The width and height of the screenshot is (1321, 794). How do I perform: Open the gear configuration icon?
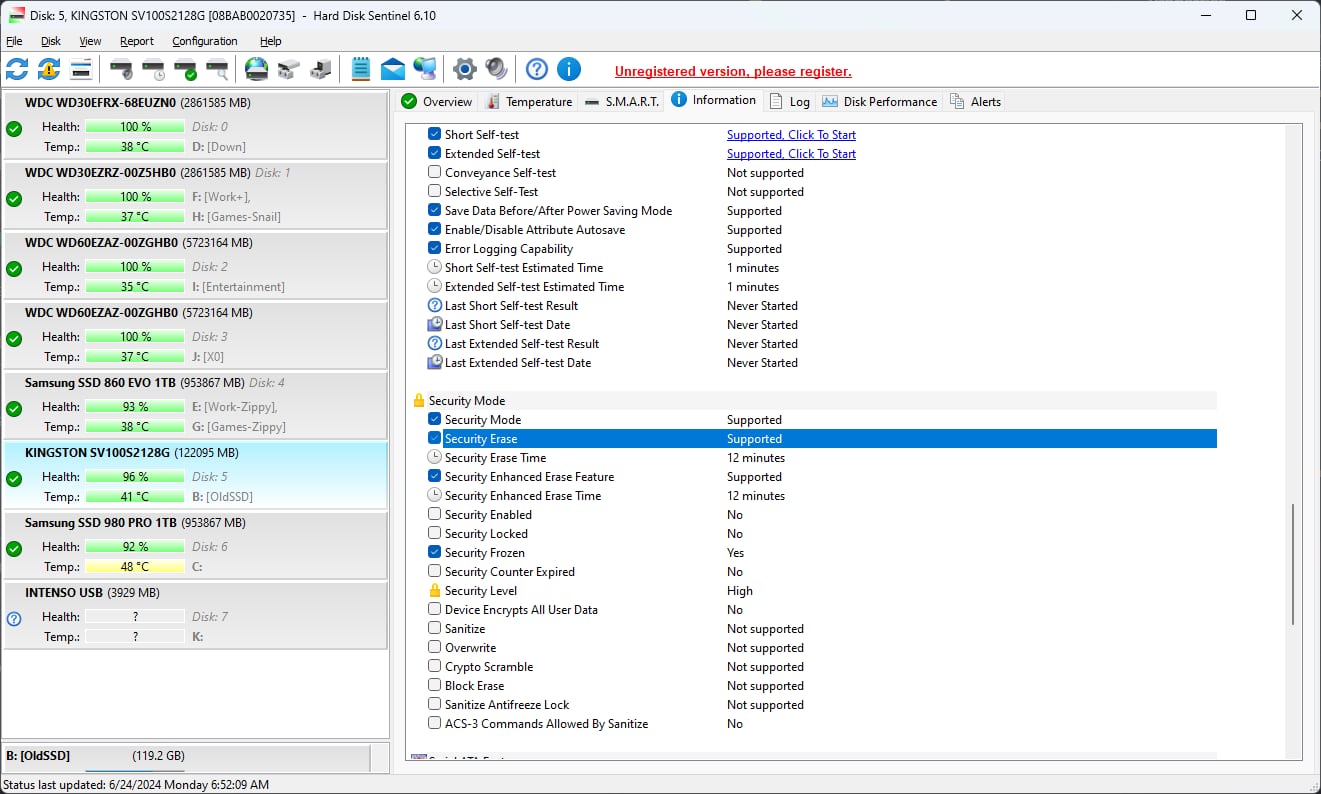[465, 69]
